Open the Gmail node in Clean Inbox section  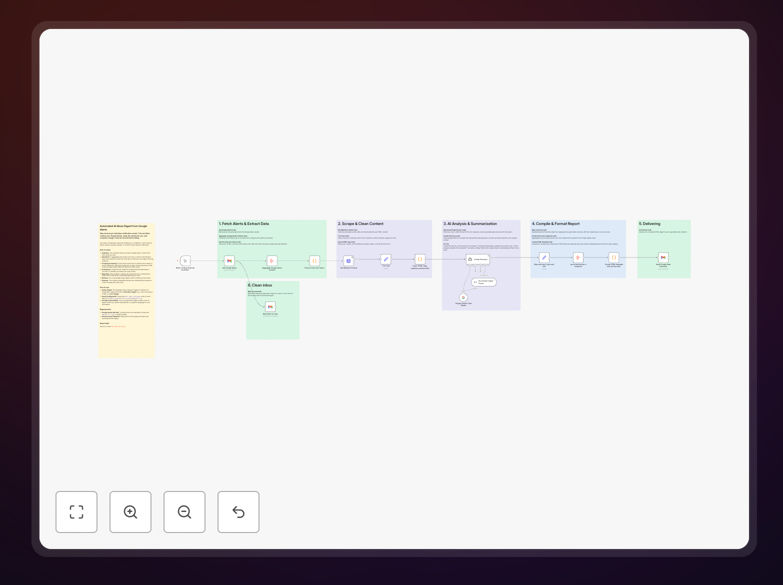pyautogui.click(x=270, y=306)
